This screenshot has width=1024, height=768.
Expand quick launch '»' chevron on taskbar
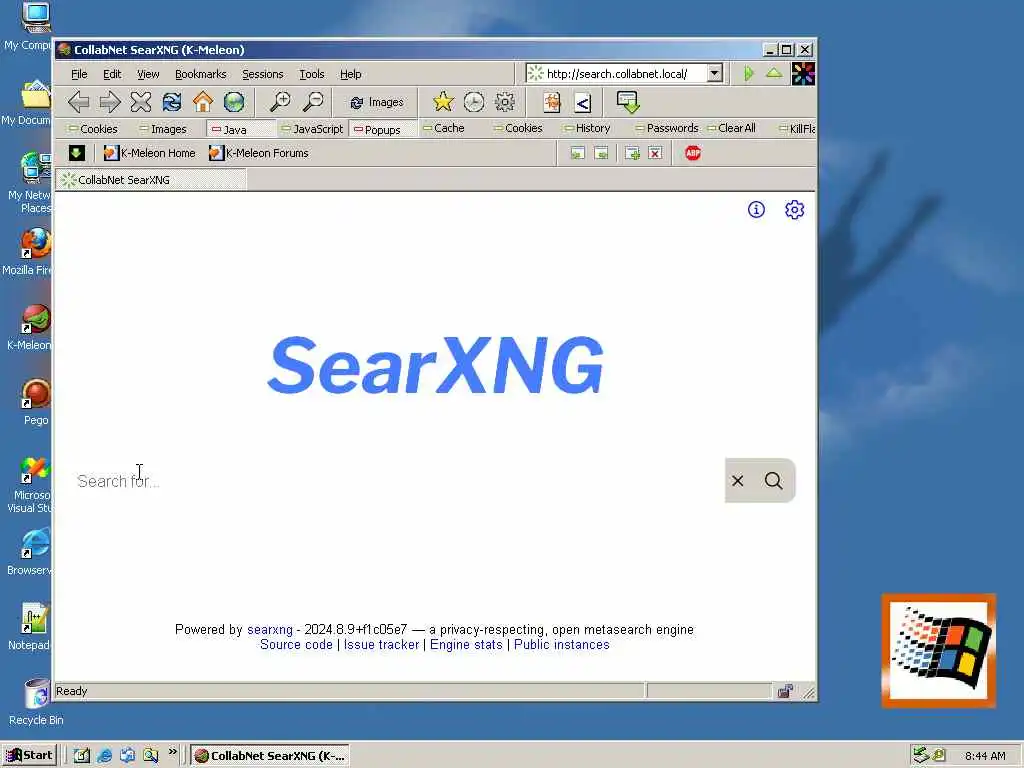[x=172, y=752]
